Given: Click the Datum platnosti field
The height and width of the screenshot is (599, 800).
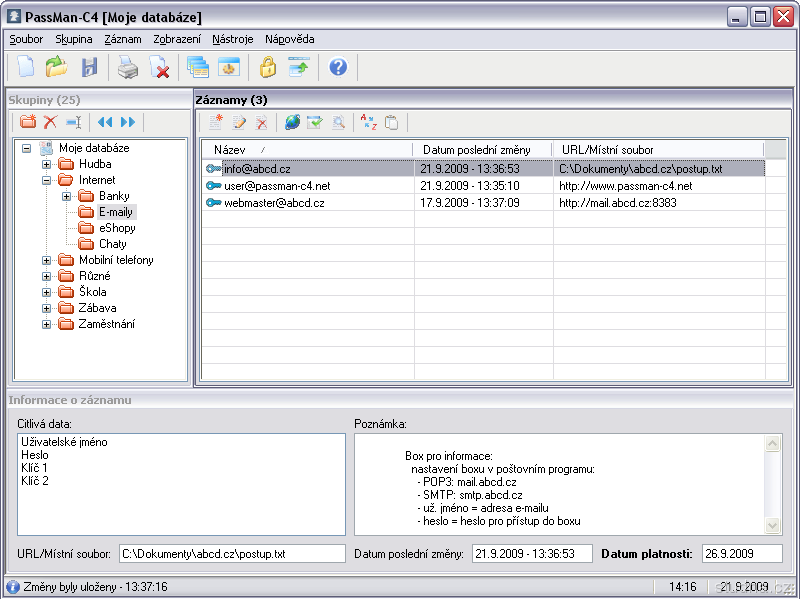Looking at the screenshot, I should pyautogui.click(x=741, y=553).
